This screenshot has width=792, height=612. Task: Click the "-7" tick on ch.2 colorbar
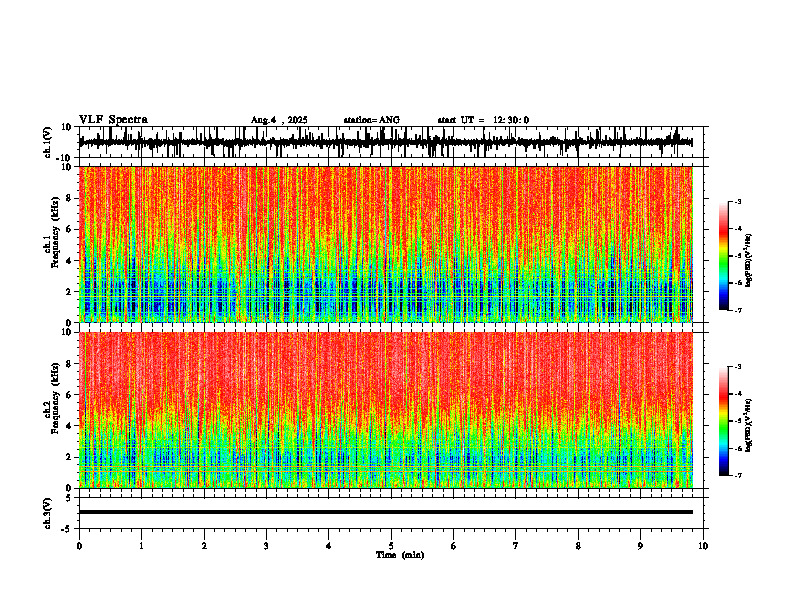pyautogui.click(x=737, y=475)
